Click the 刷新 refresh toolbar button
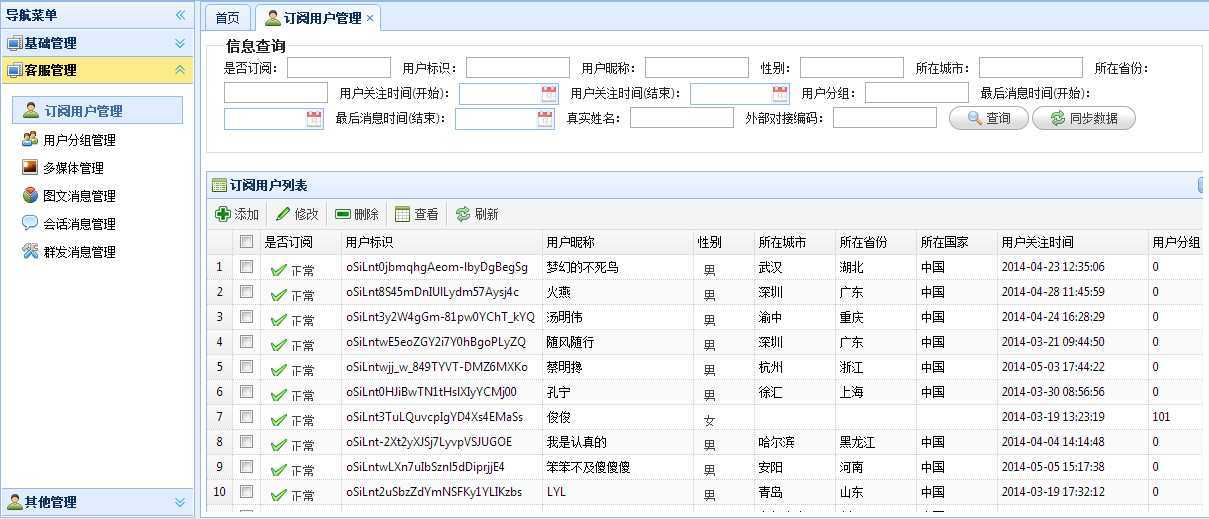This screenshot has height=519, width=1209. click(x=477, y=214)
